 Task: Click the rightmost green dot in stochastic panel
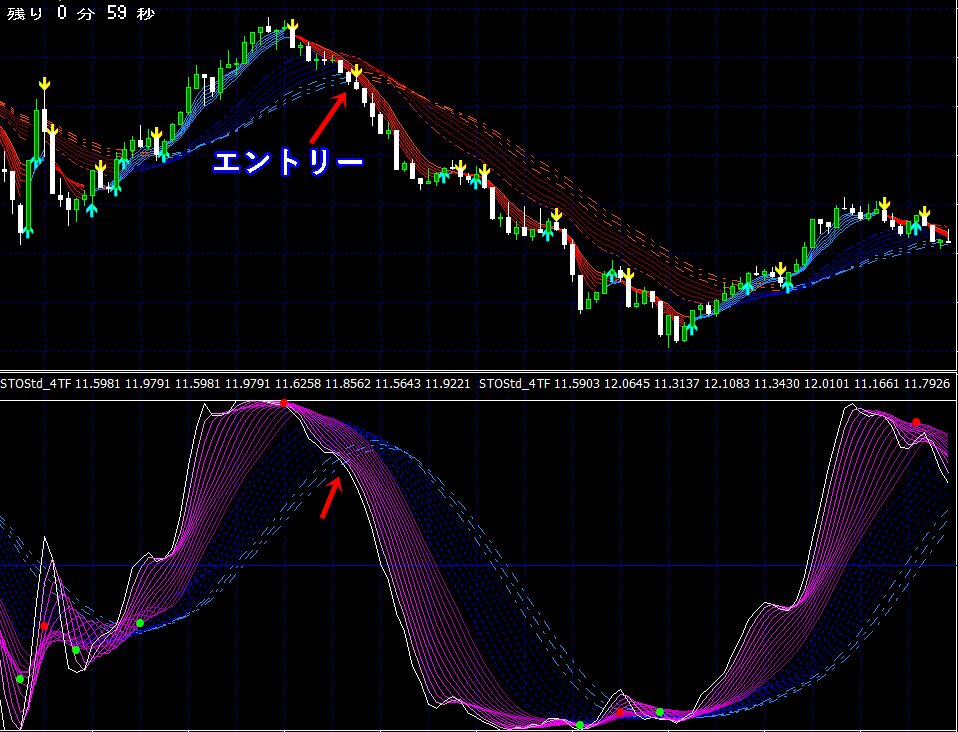click(x=660, y=712)
